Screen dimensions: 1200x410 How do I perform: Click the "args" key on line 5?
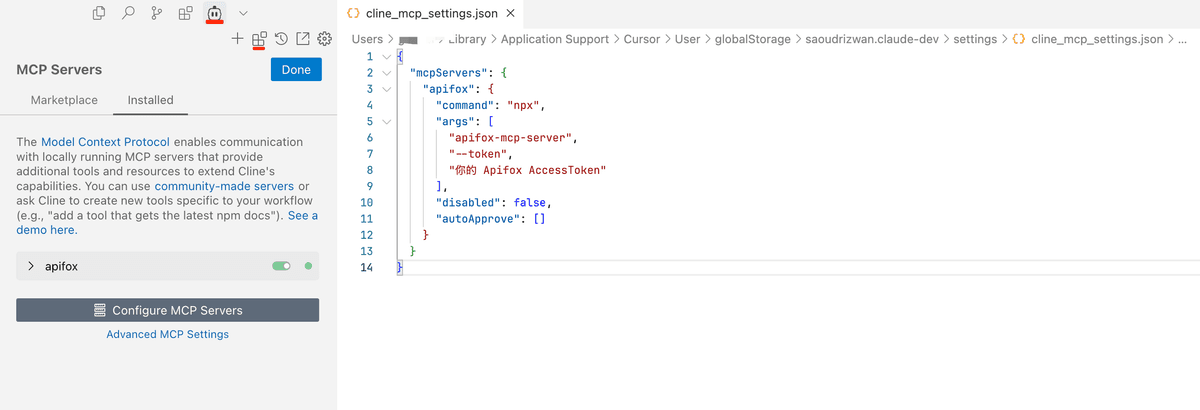pos(456,121)
